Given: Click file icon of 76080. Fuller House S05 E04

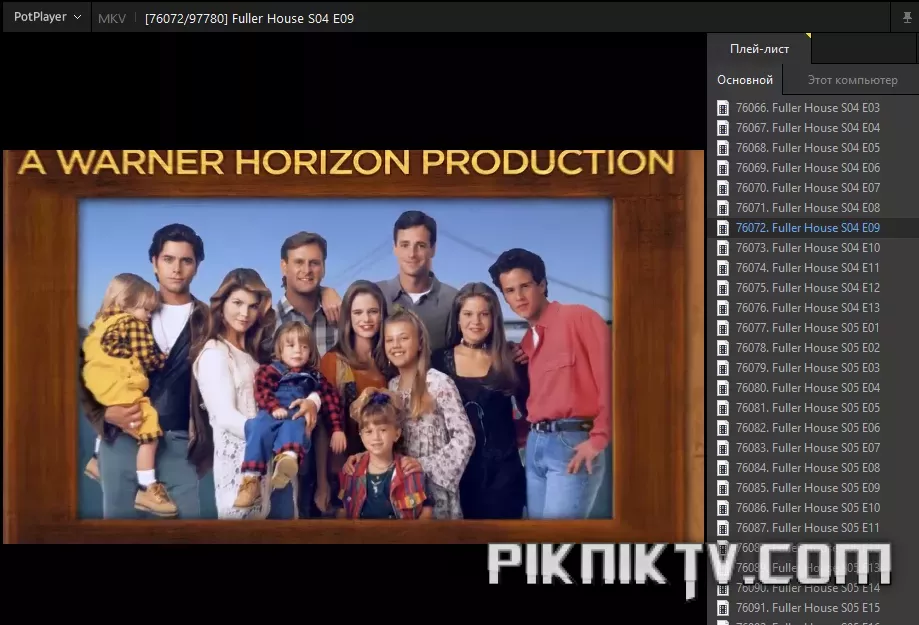Looking at the screenshot, I should pos(723,388).
